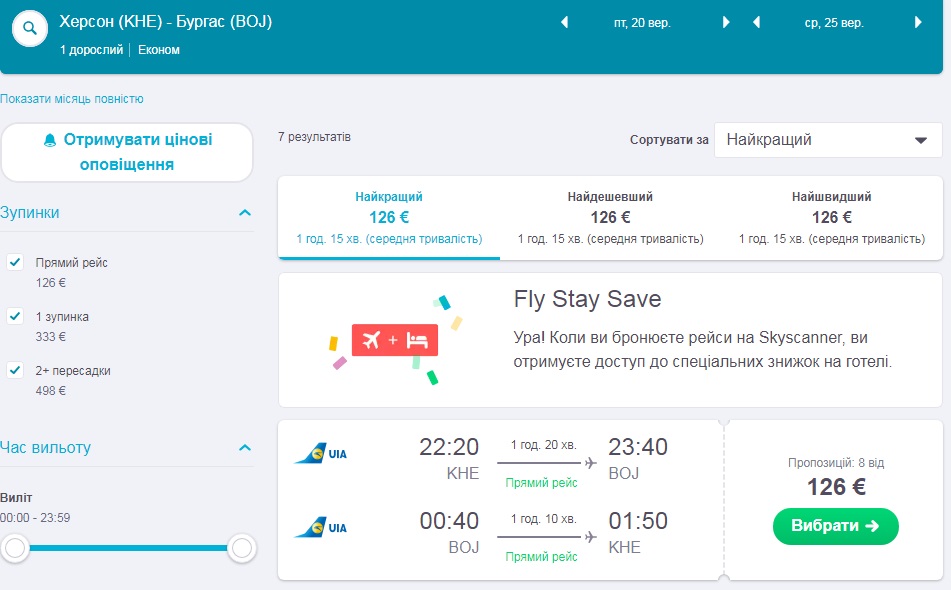Go to previous departure date arrow

pyautogui.click(x=564, y=22)
